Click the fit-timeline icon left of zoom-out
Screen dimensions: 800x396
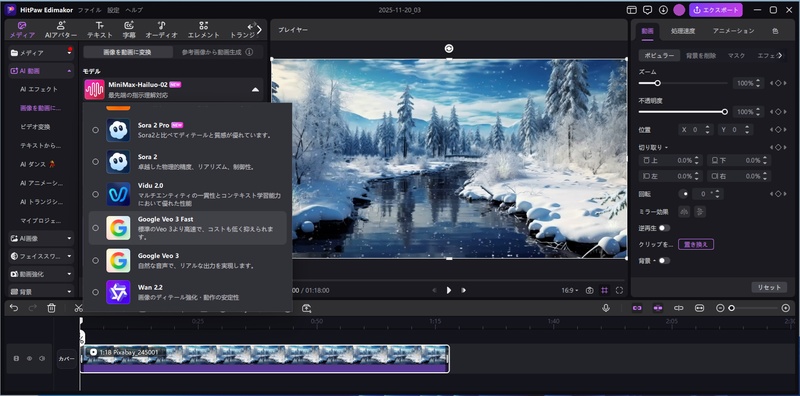click(699, 308)
